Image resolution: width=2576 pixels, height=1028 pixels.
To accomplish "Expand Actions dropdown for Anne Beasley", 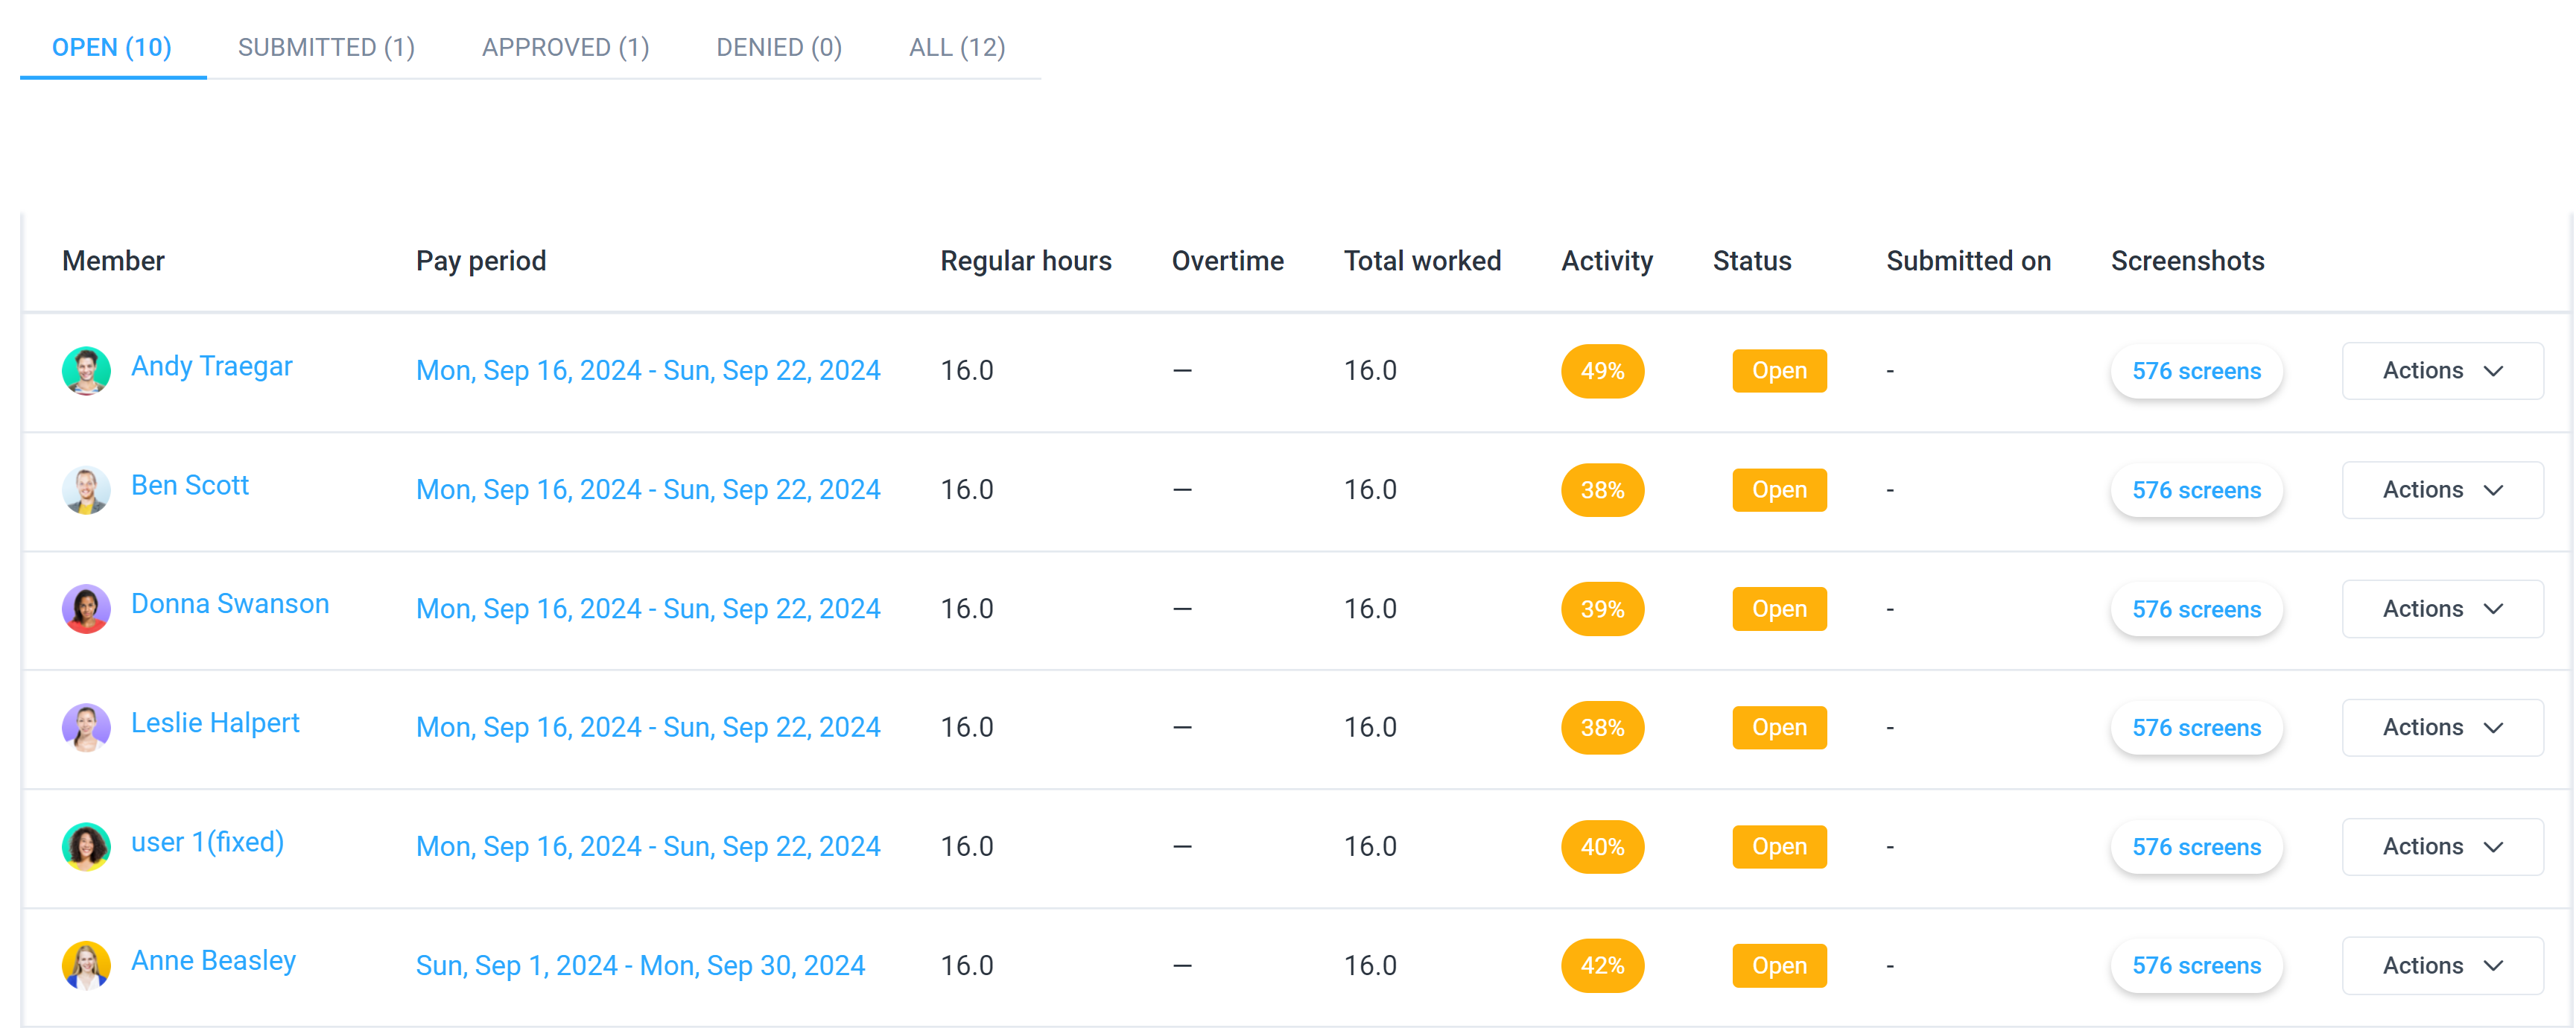I will pos(2442,966).
